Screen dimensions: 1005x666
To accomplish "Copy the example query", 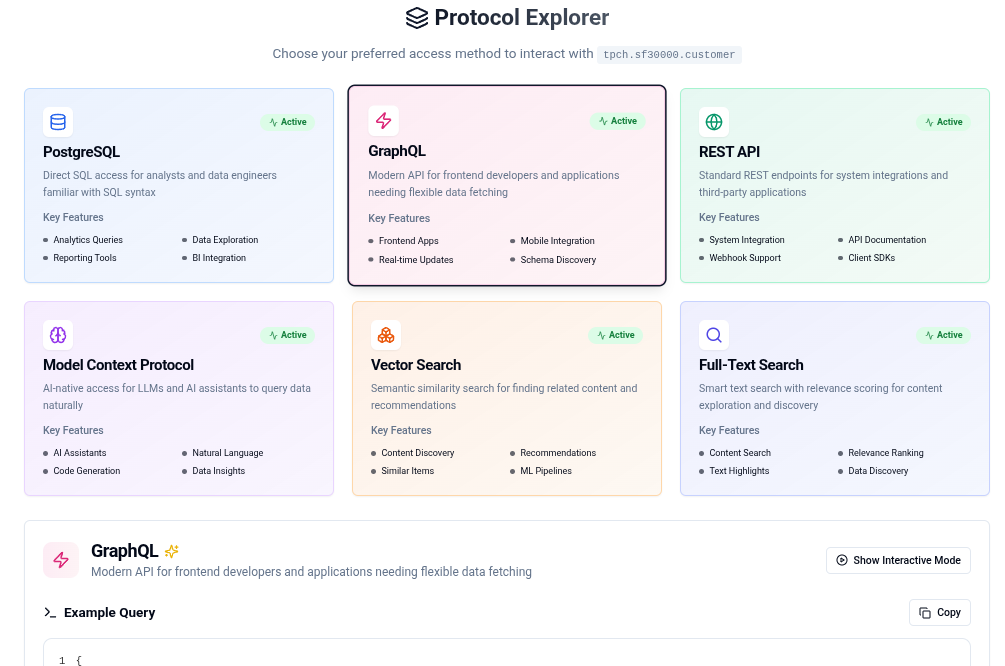I will [x=939, y=613].
